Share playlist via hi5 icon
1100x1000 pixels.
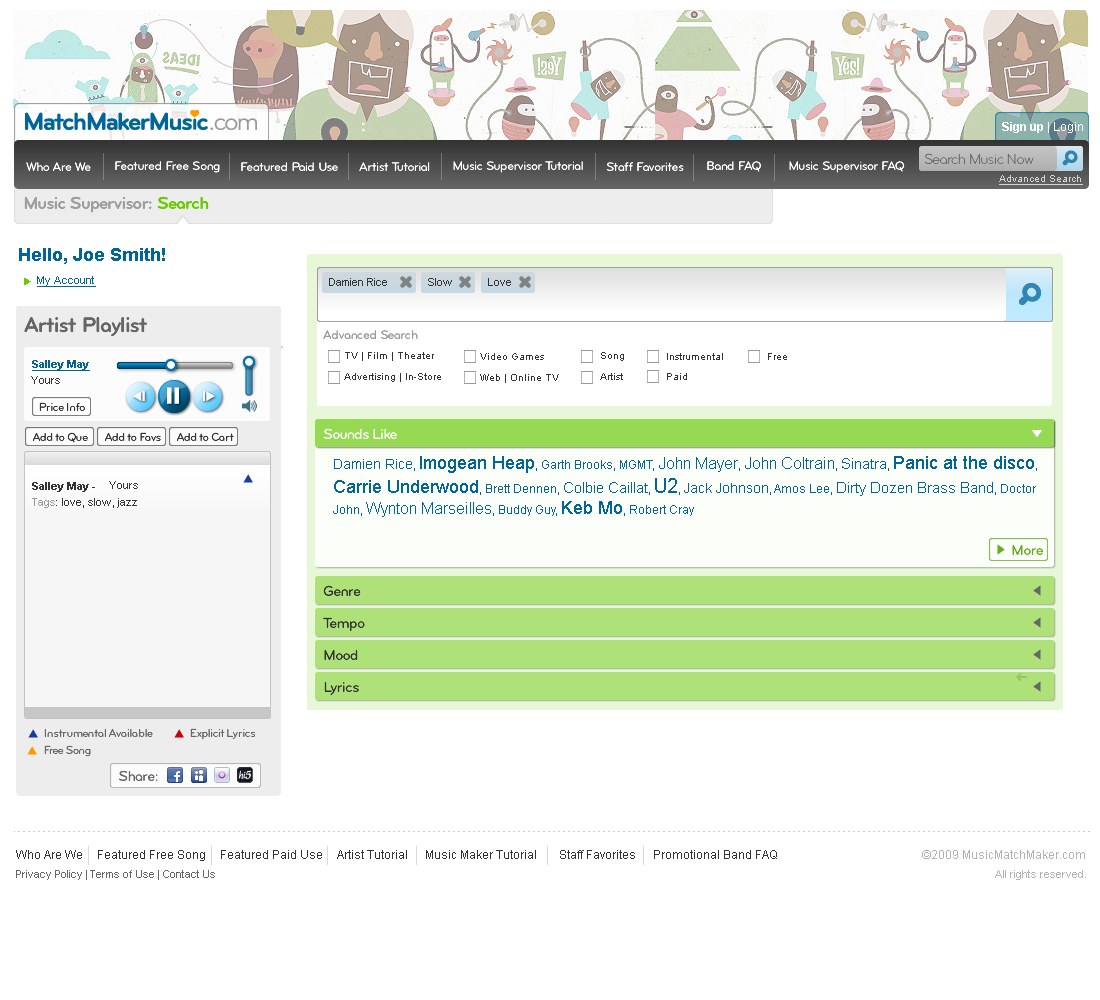coord(244,775)
